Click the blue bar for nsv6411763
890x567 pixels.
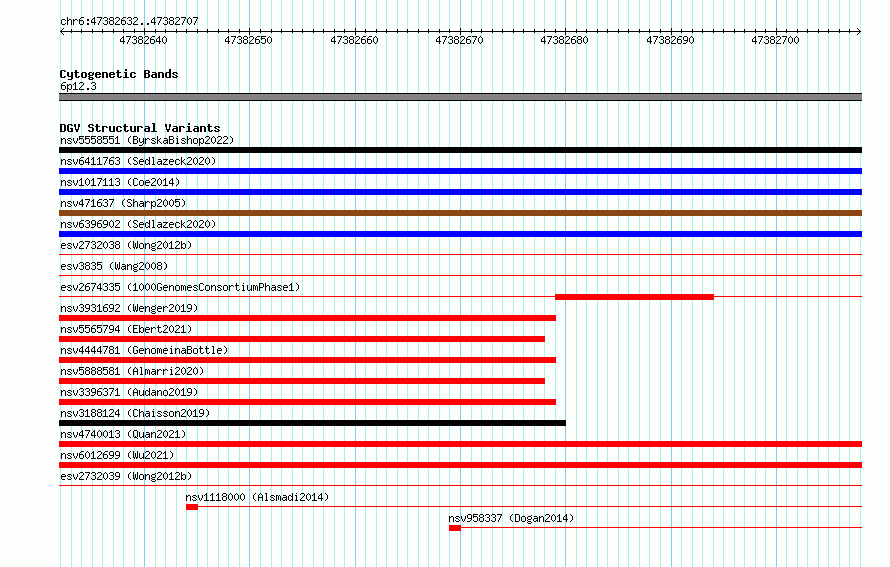tap(460, 171)
